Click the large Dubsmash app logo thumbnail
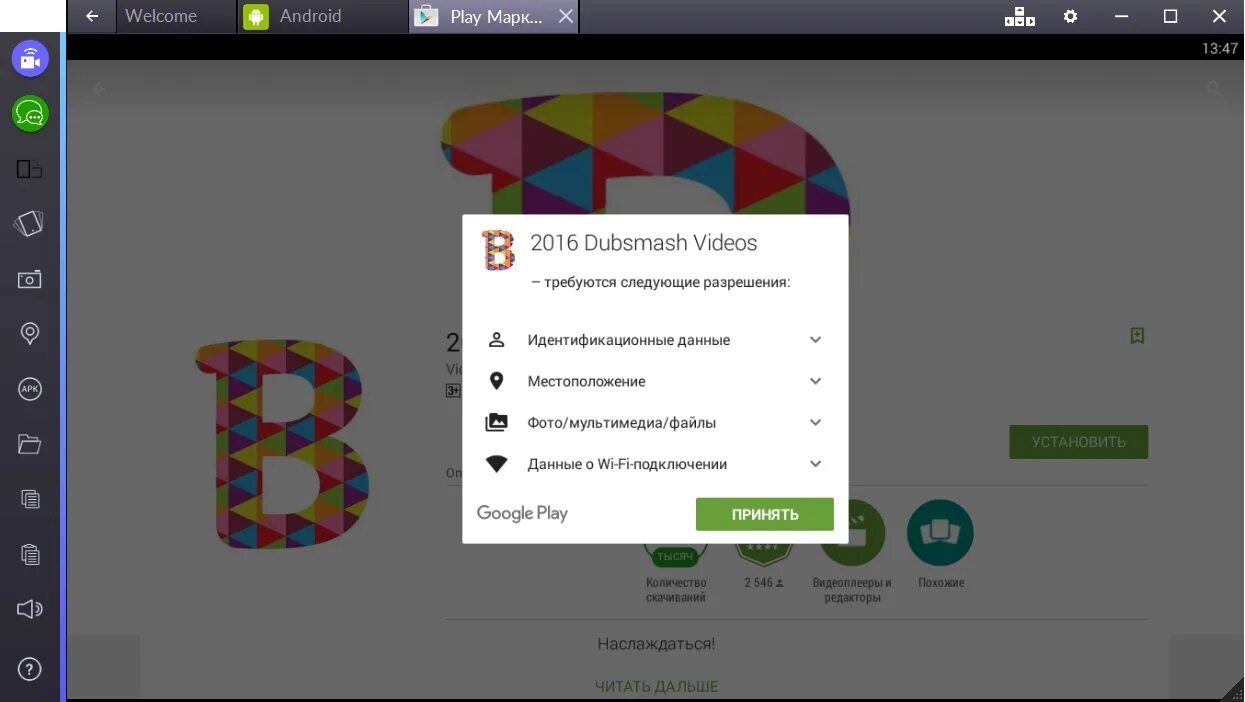Screen dimensions: 1245x702 pos(283,443)
